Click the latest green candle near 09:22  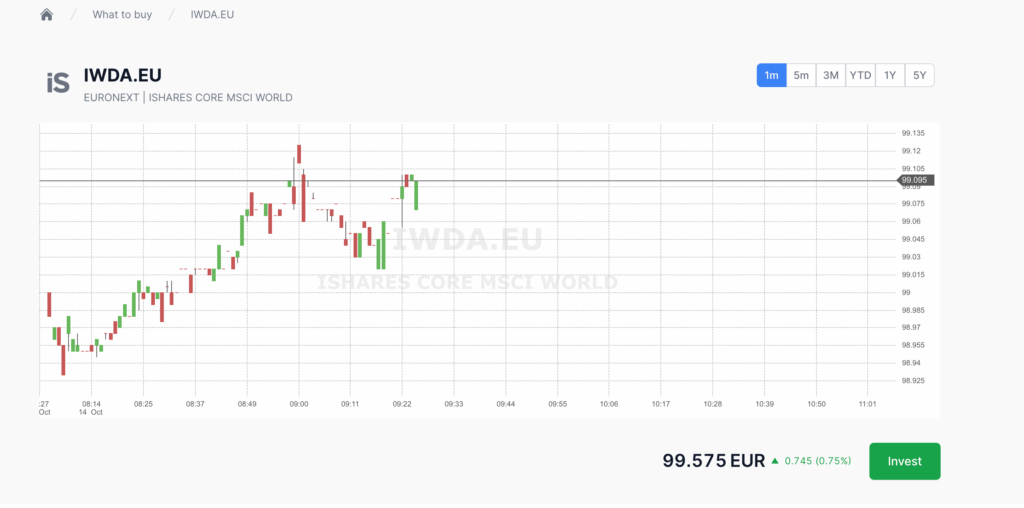pyautogui.click(x=415, y=194)
